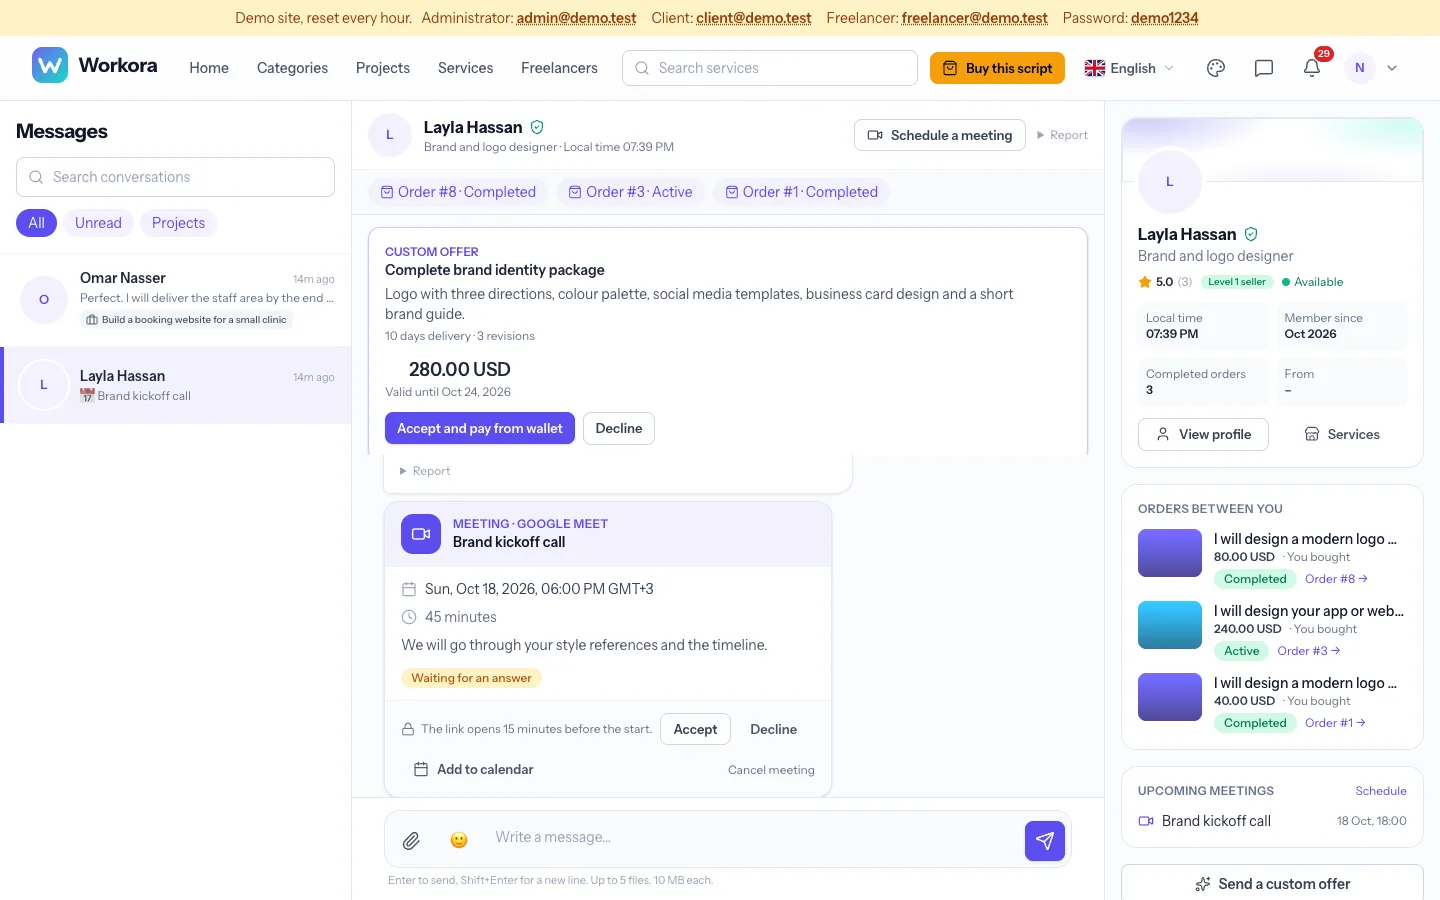Click the send message paper plane button
The image size is (1440, 900).
[x=1045, y=841]
